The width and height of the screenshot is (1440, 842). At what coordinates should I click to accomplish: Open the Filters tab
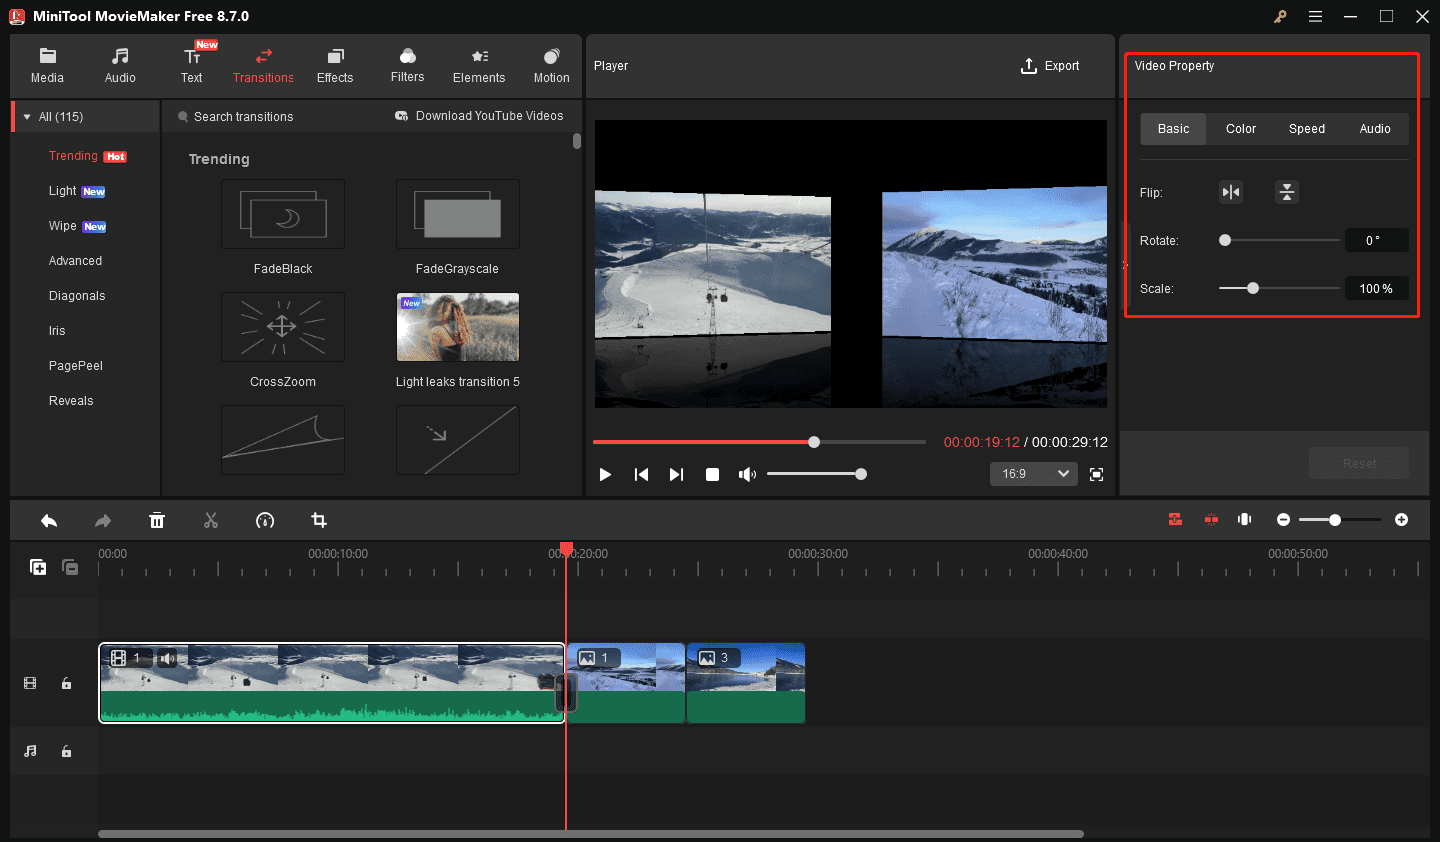point(407,65)
